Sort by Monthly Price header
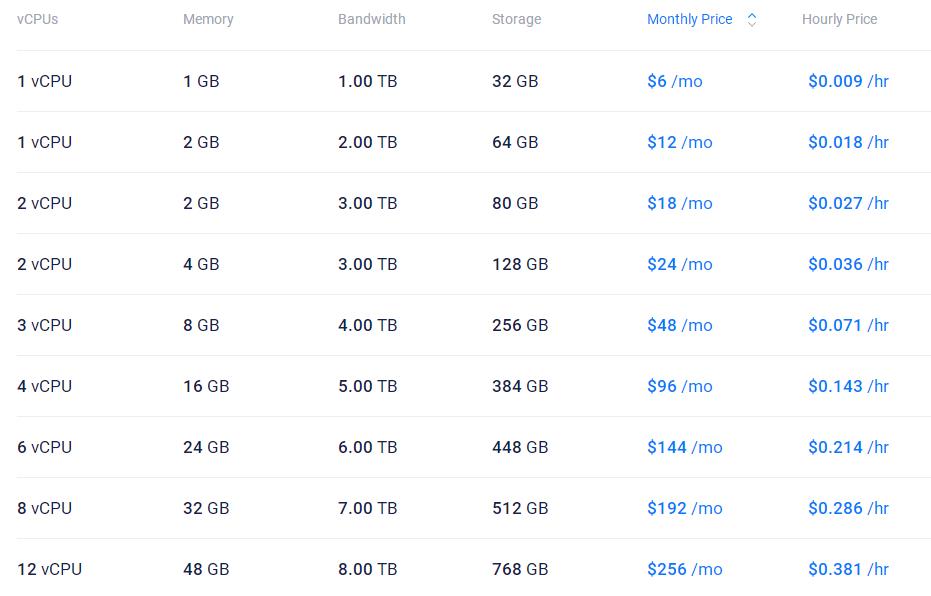 [689, 19]
